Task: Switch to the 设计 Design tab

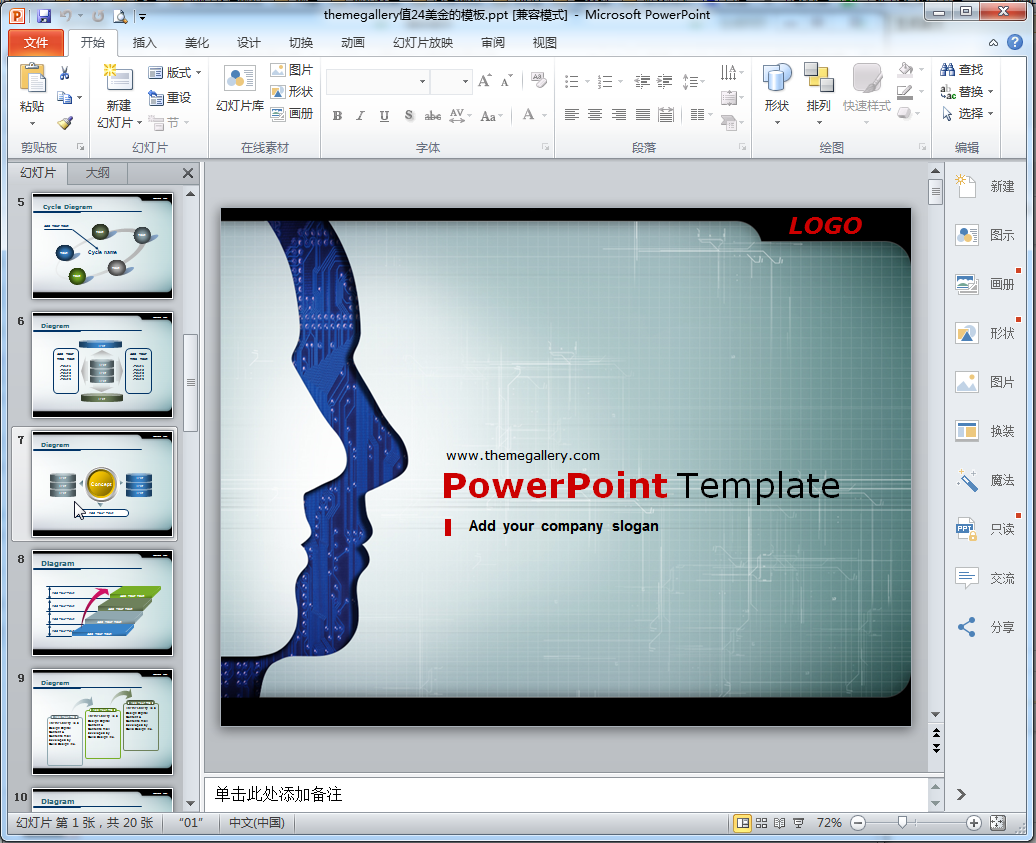Action: [248, 42]
